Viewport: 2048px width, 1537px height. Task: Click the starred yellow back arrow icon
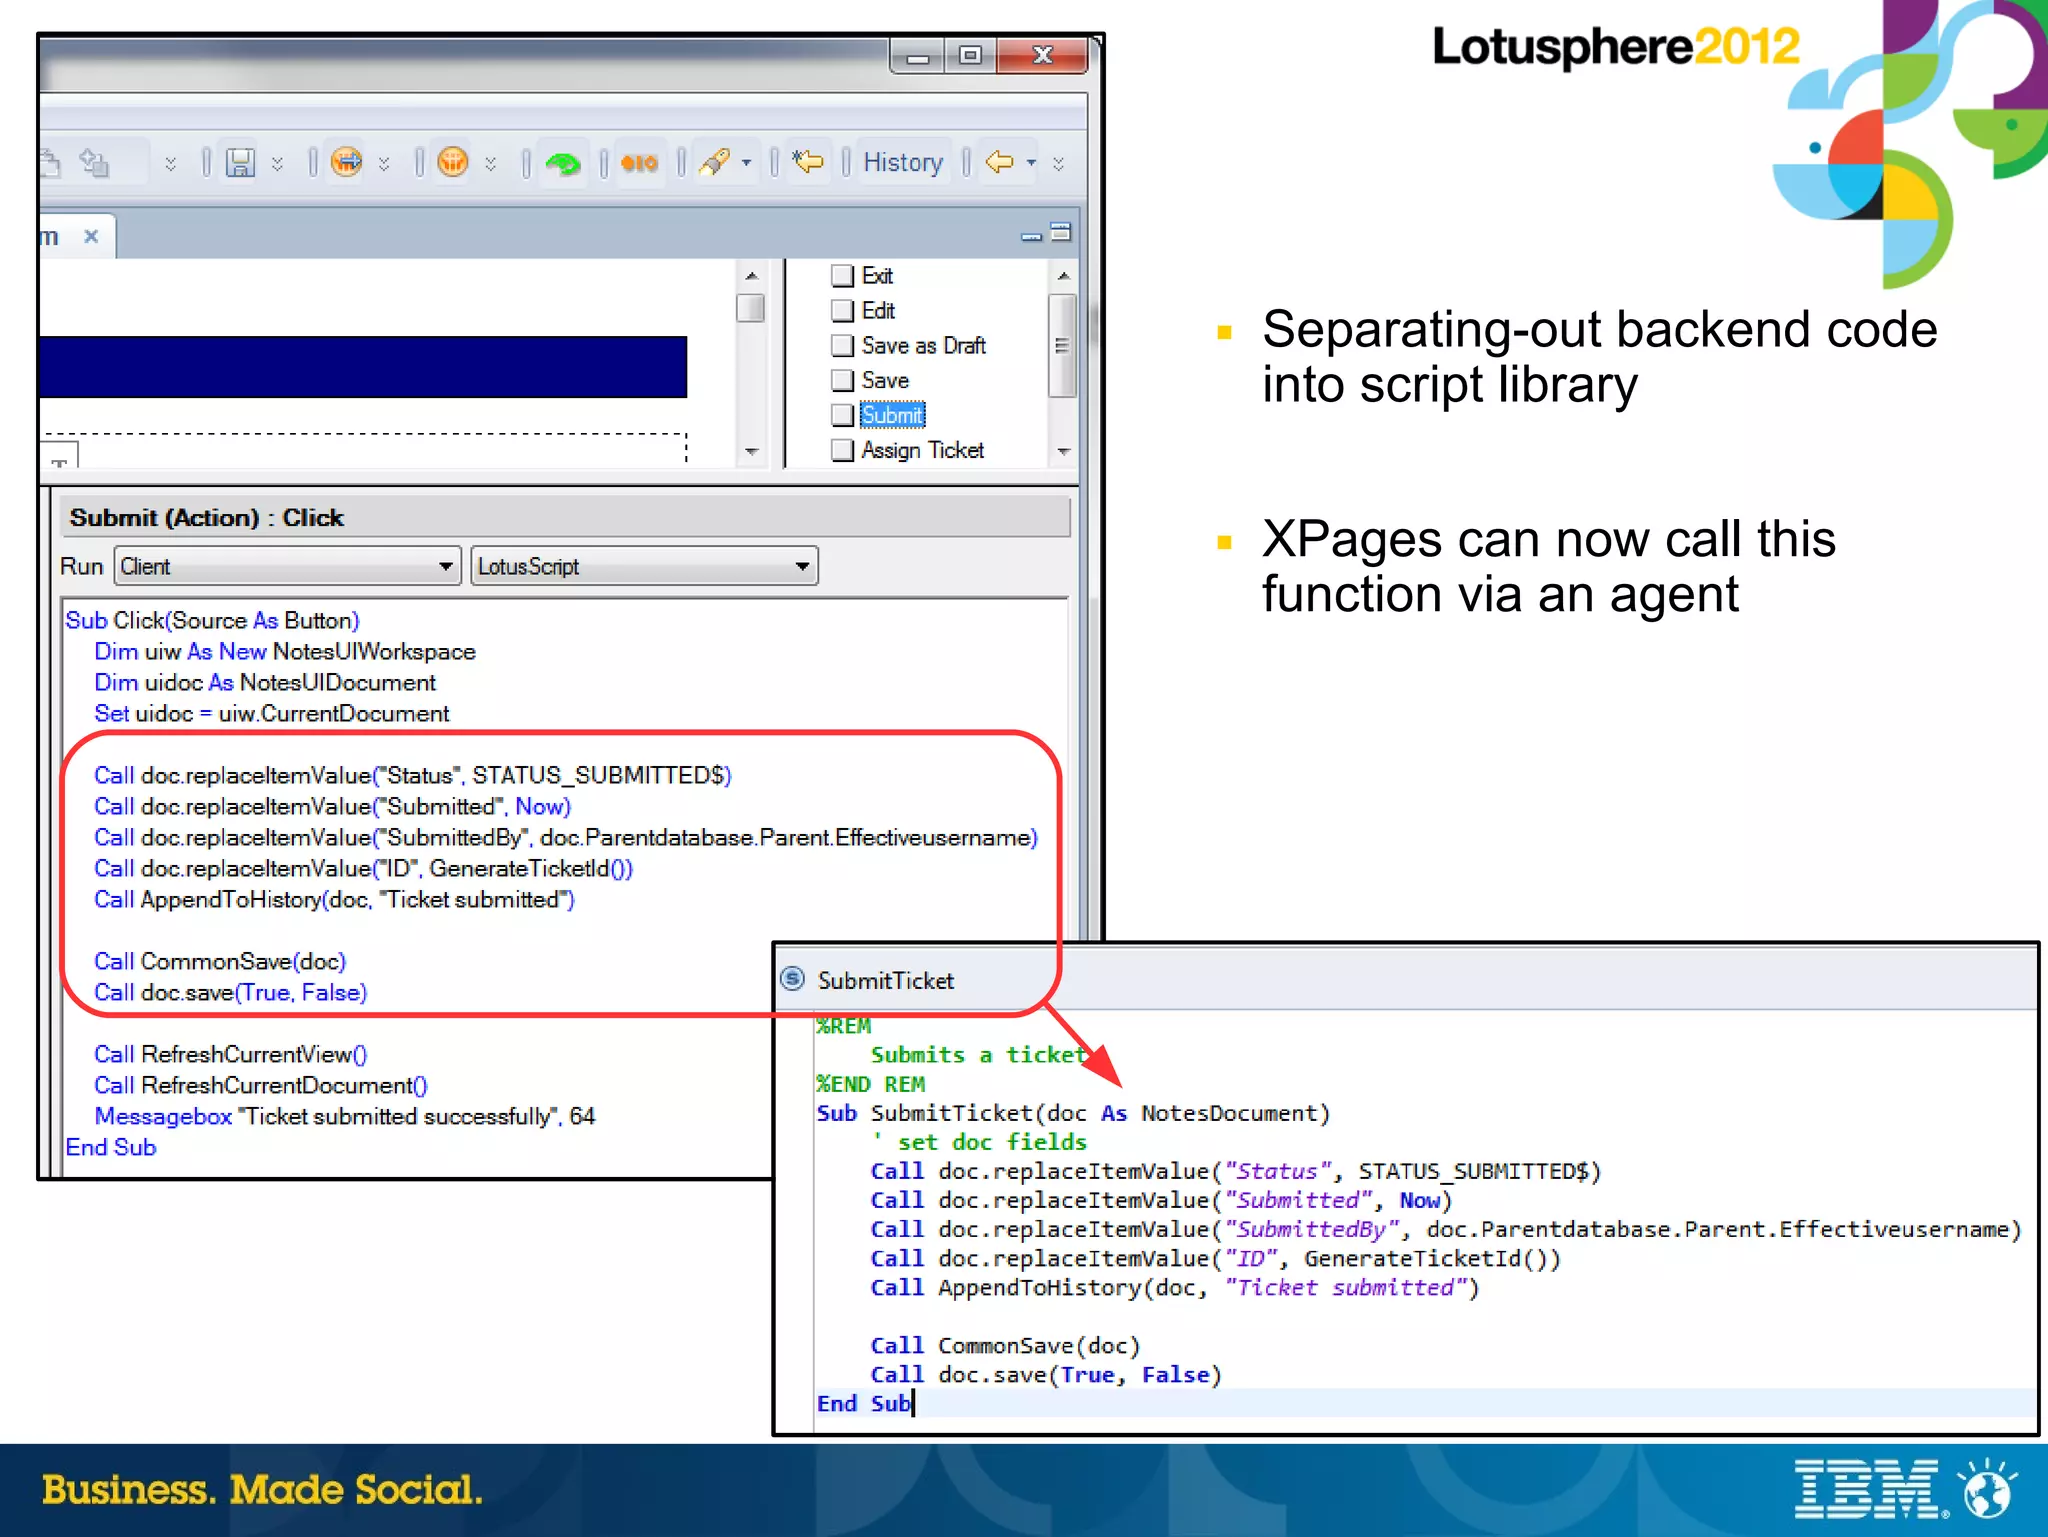point(807,161)
